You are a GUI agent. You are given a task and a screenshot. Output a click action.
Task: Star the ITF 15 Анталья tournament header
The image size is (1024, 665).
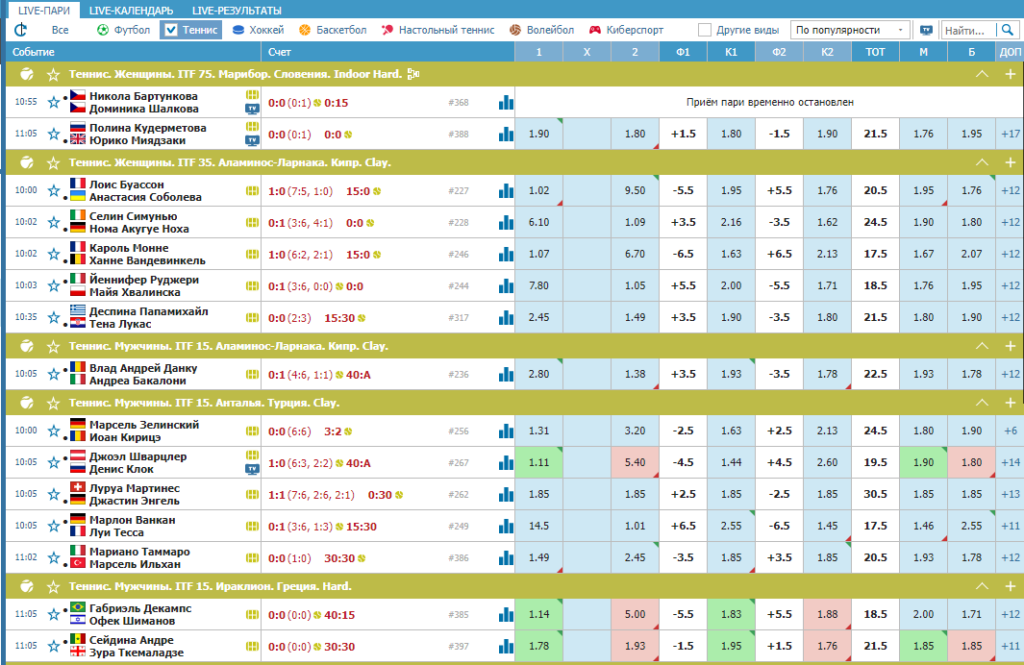(x=54, y=404)
